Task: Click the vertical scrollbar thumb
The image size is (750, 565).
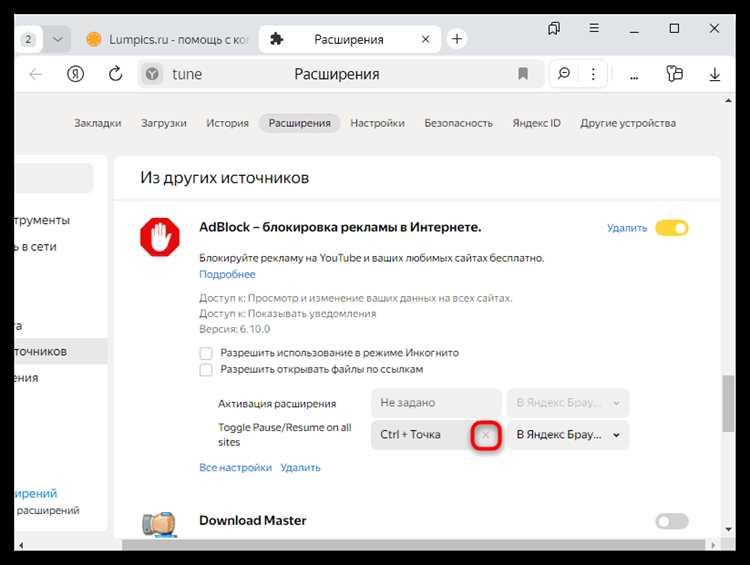Action: [728, 403]
